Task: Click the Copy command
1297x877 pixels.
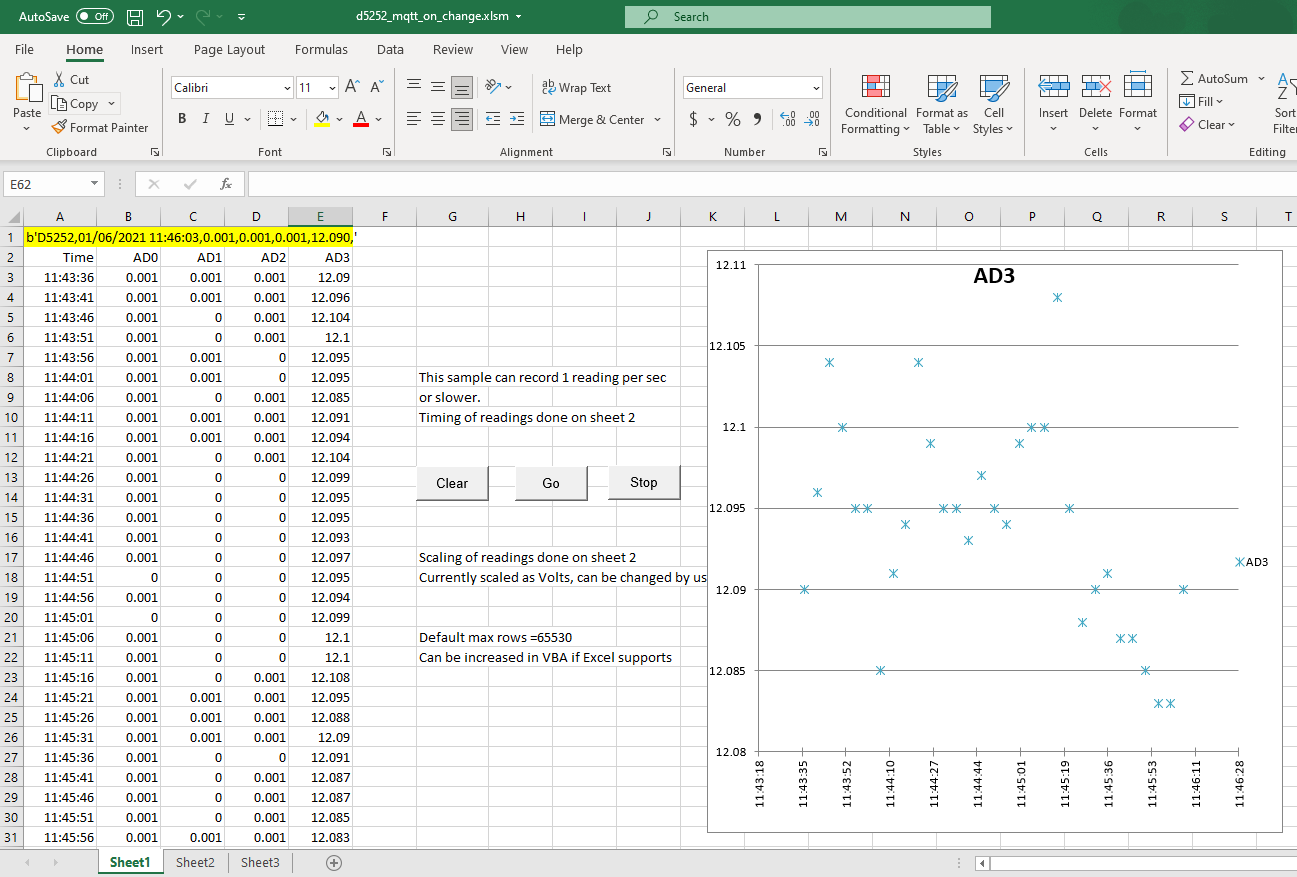Action: [x=77, y=103]
